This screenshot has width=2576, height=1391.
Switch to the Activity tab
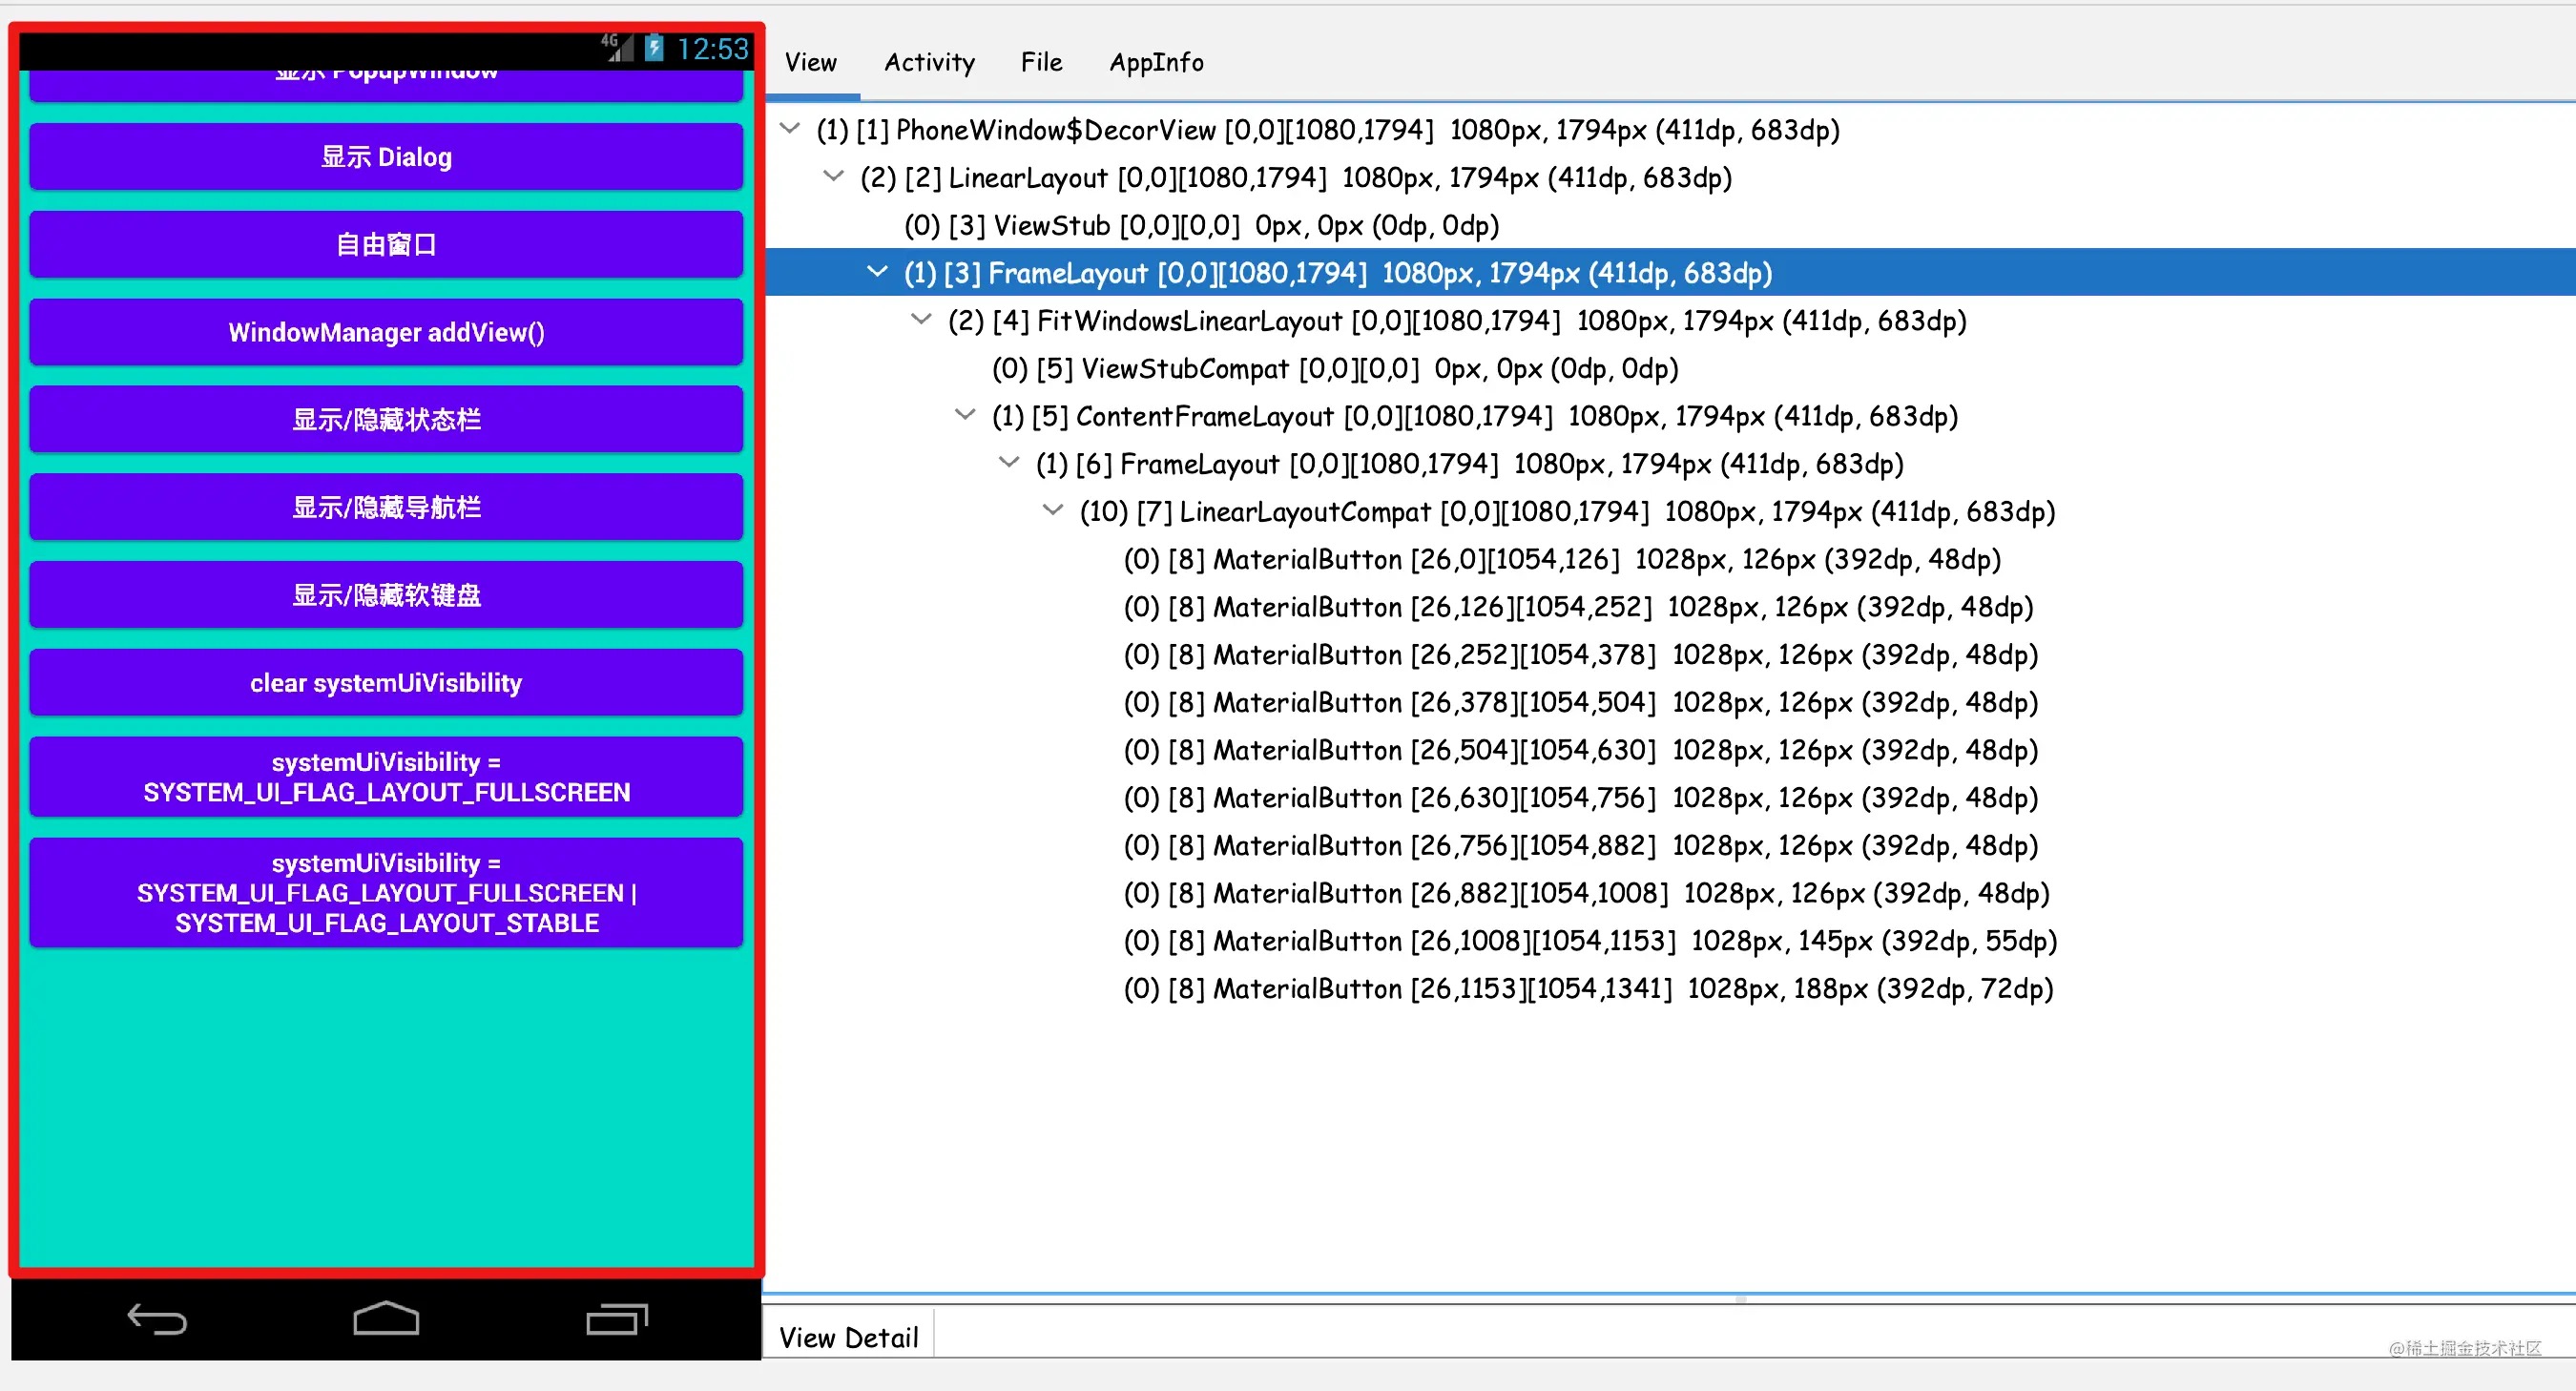[x=929, y=62]
